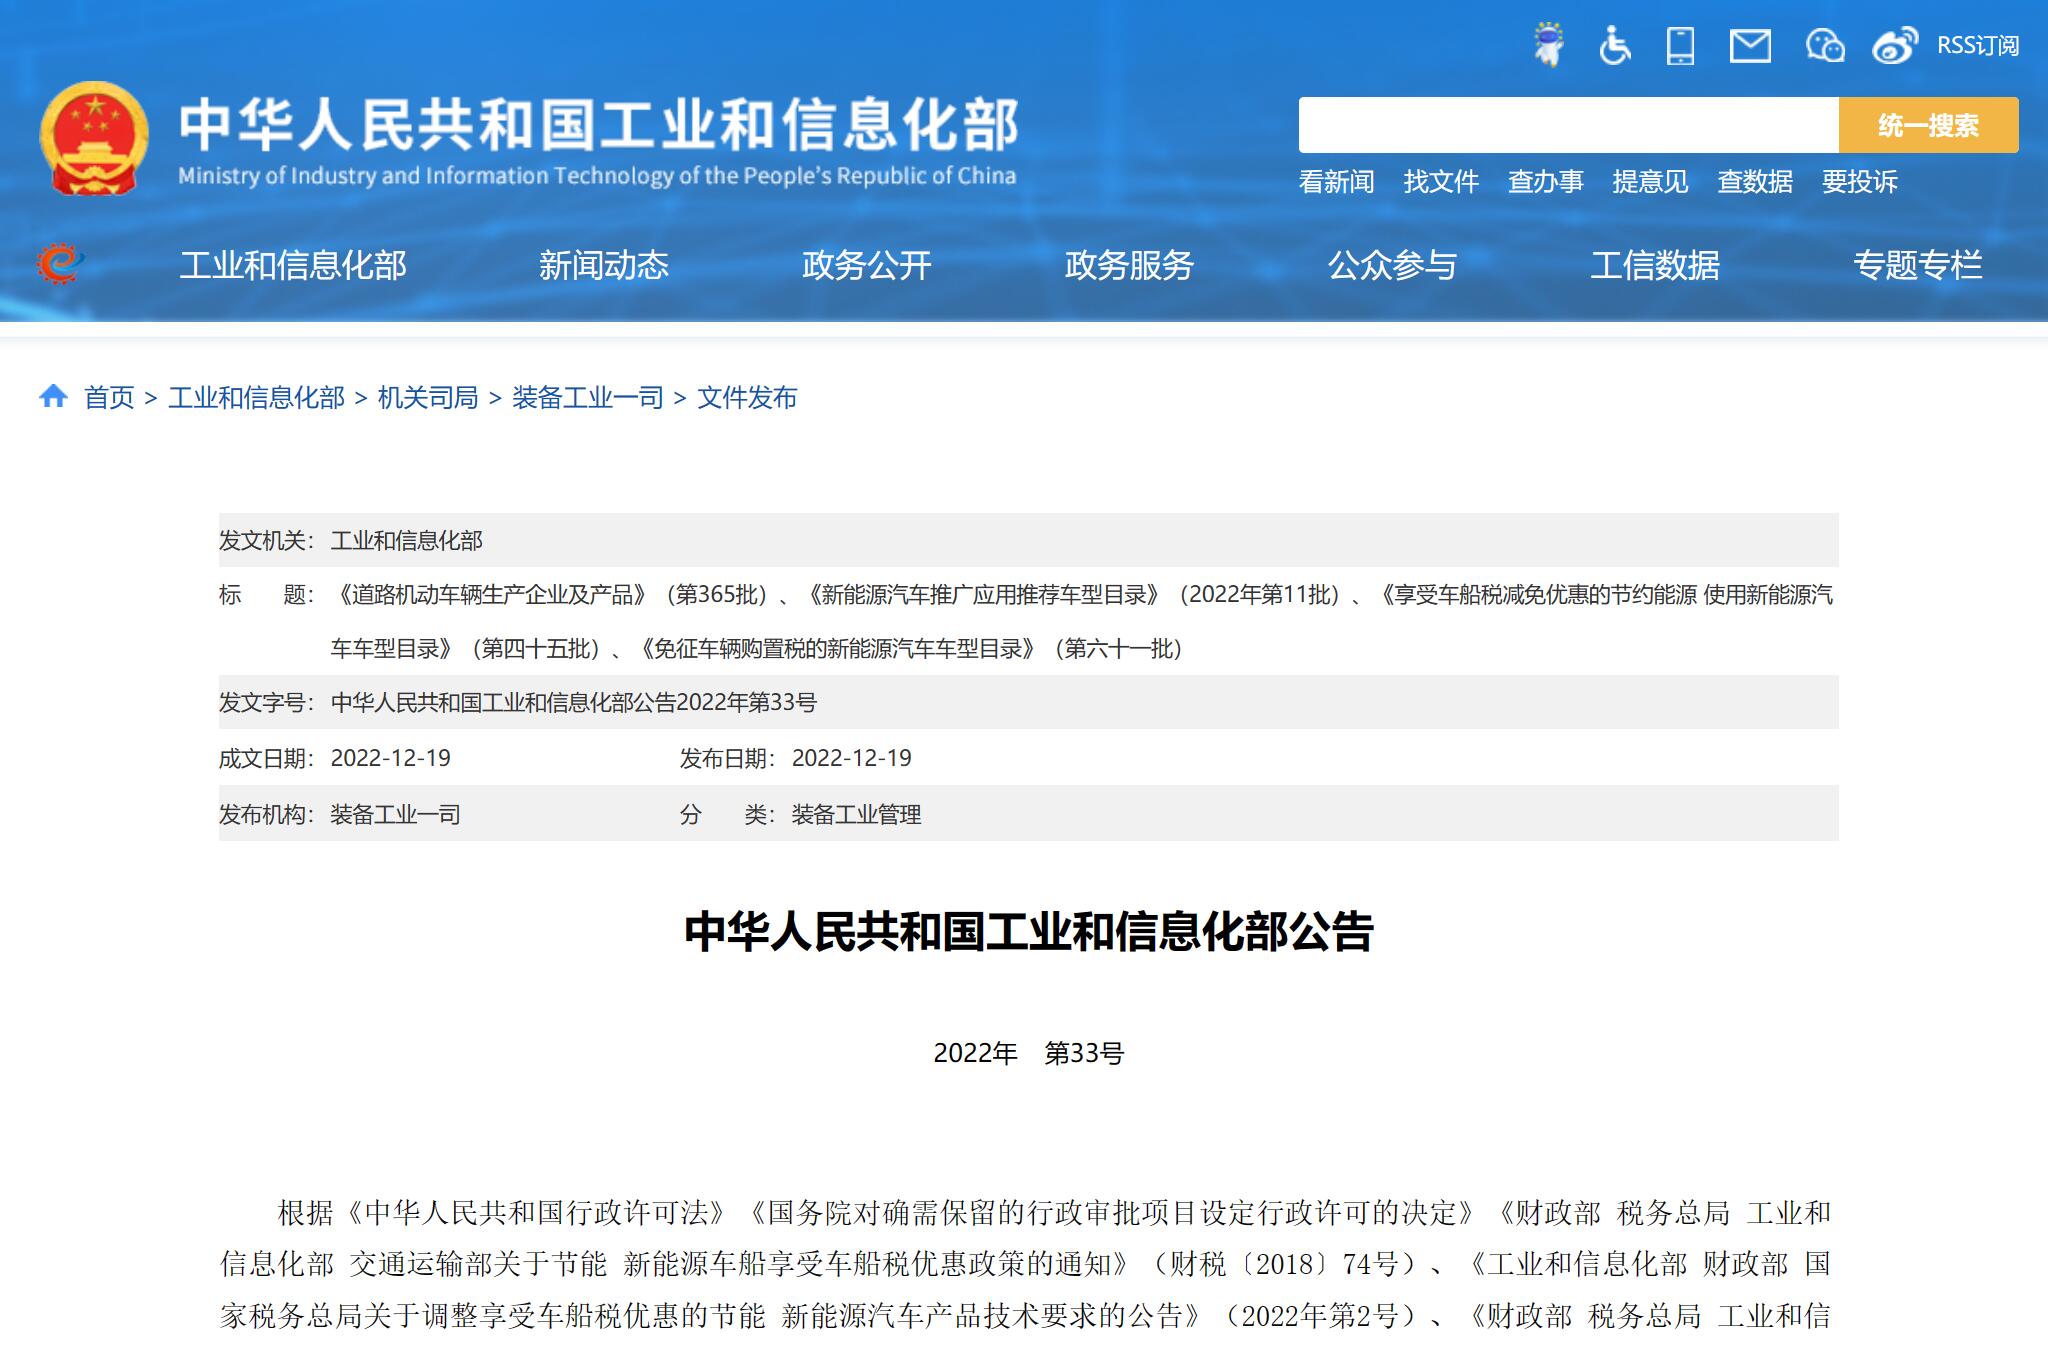Click the 统一搜索 button

tap(1928, 125)
